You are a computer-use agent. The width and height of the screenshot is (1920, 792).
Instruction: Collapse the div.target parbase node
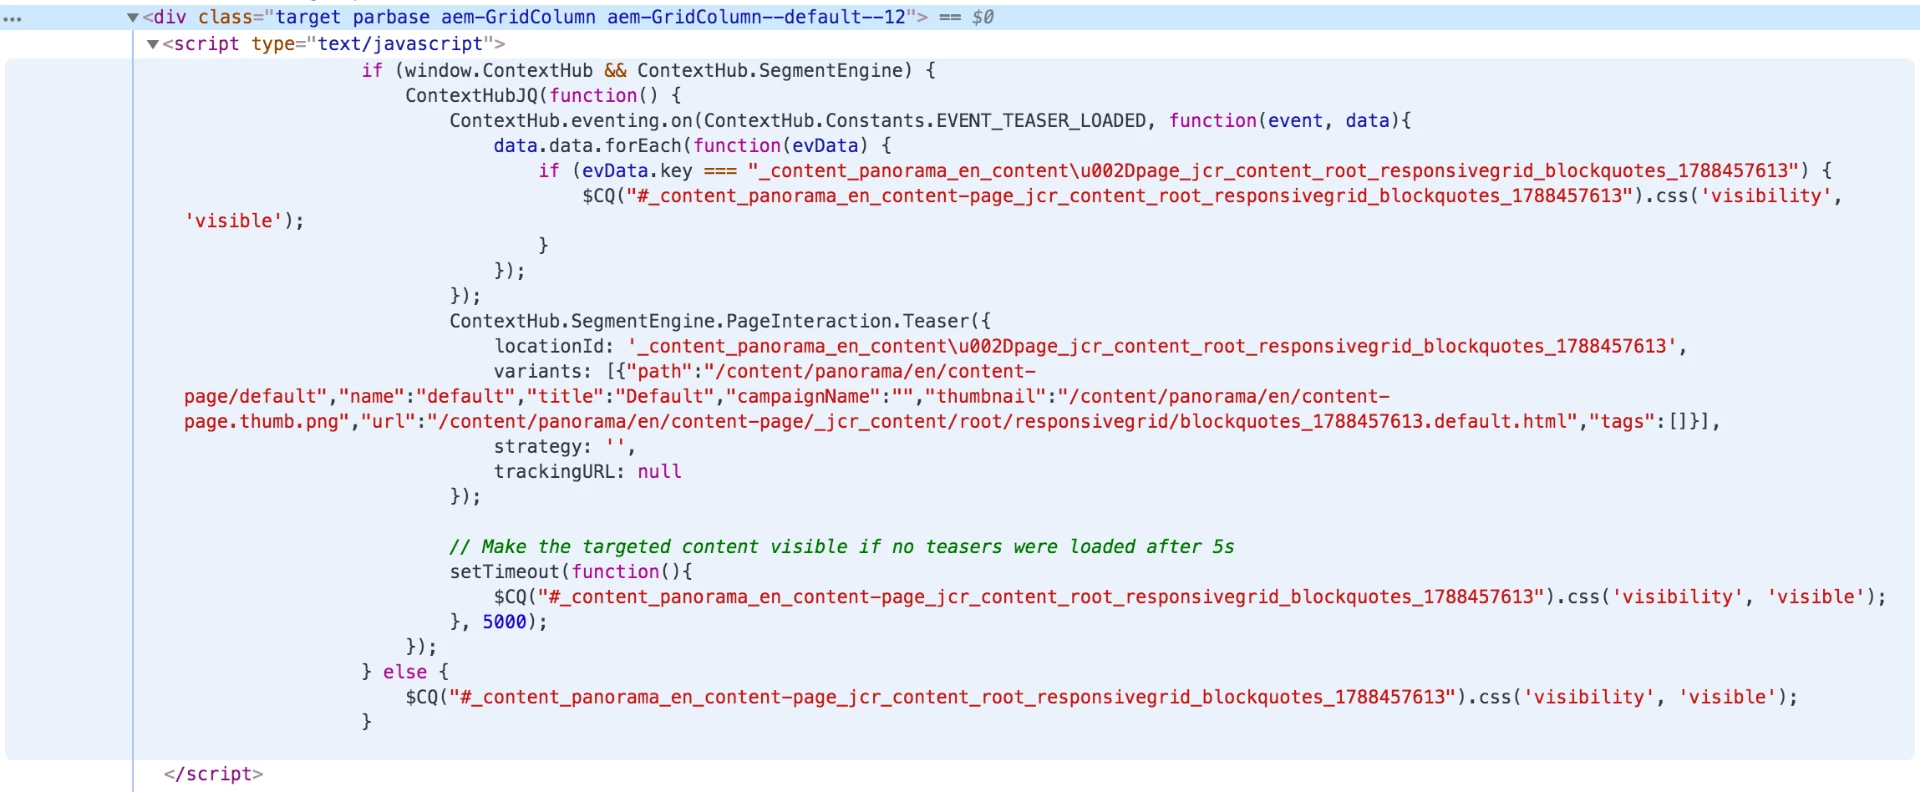point(132,18)
